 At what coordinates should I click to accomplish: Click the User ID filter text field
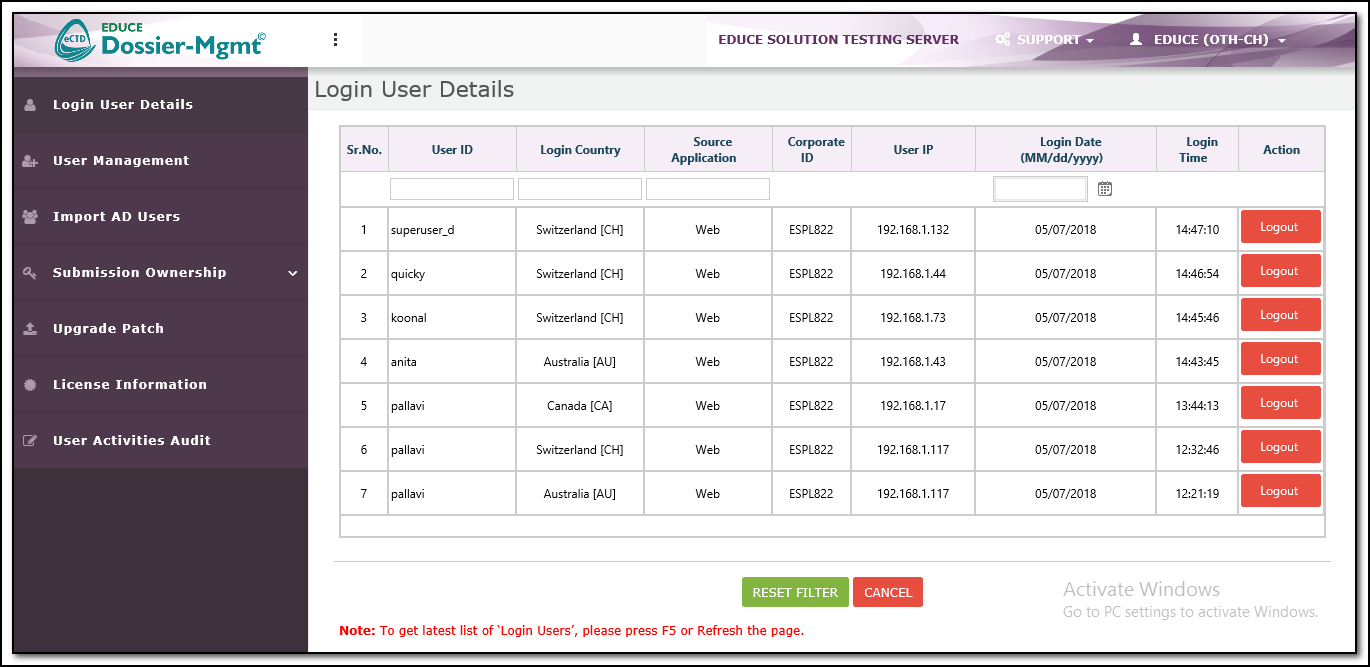pos(452,189)
